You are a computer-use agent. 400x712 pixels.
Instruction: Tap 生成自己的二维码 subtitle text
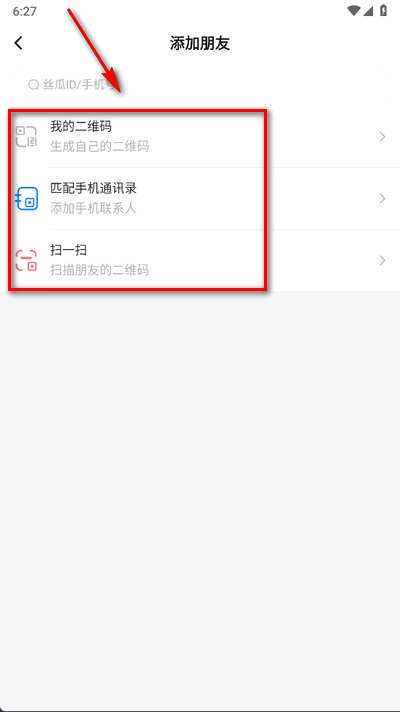(x=99, y=147)
